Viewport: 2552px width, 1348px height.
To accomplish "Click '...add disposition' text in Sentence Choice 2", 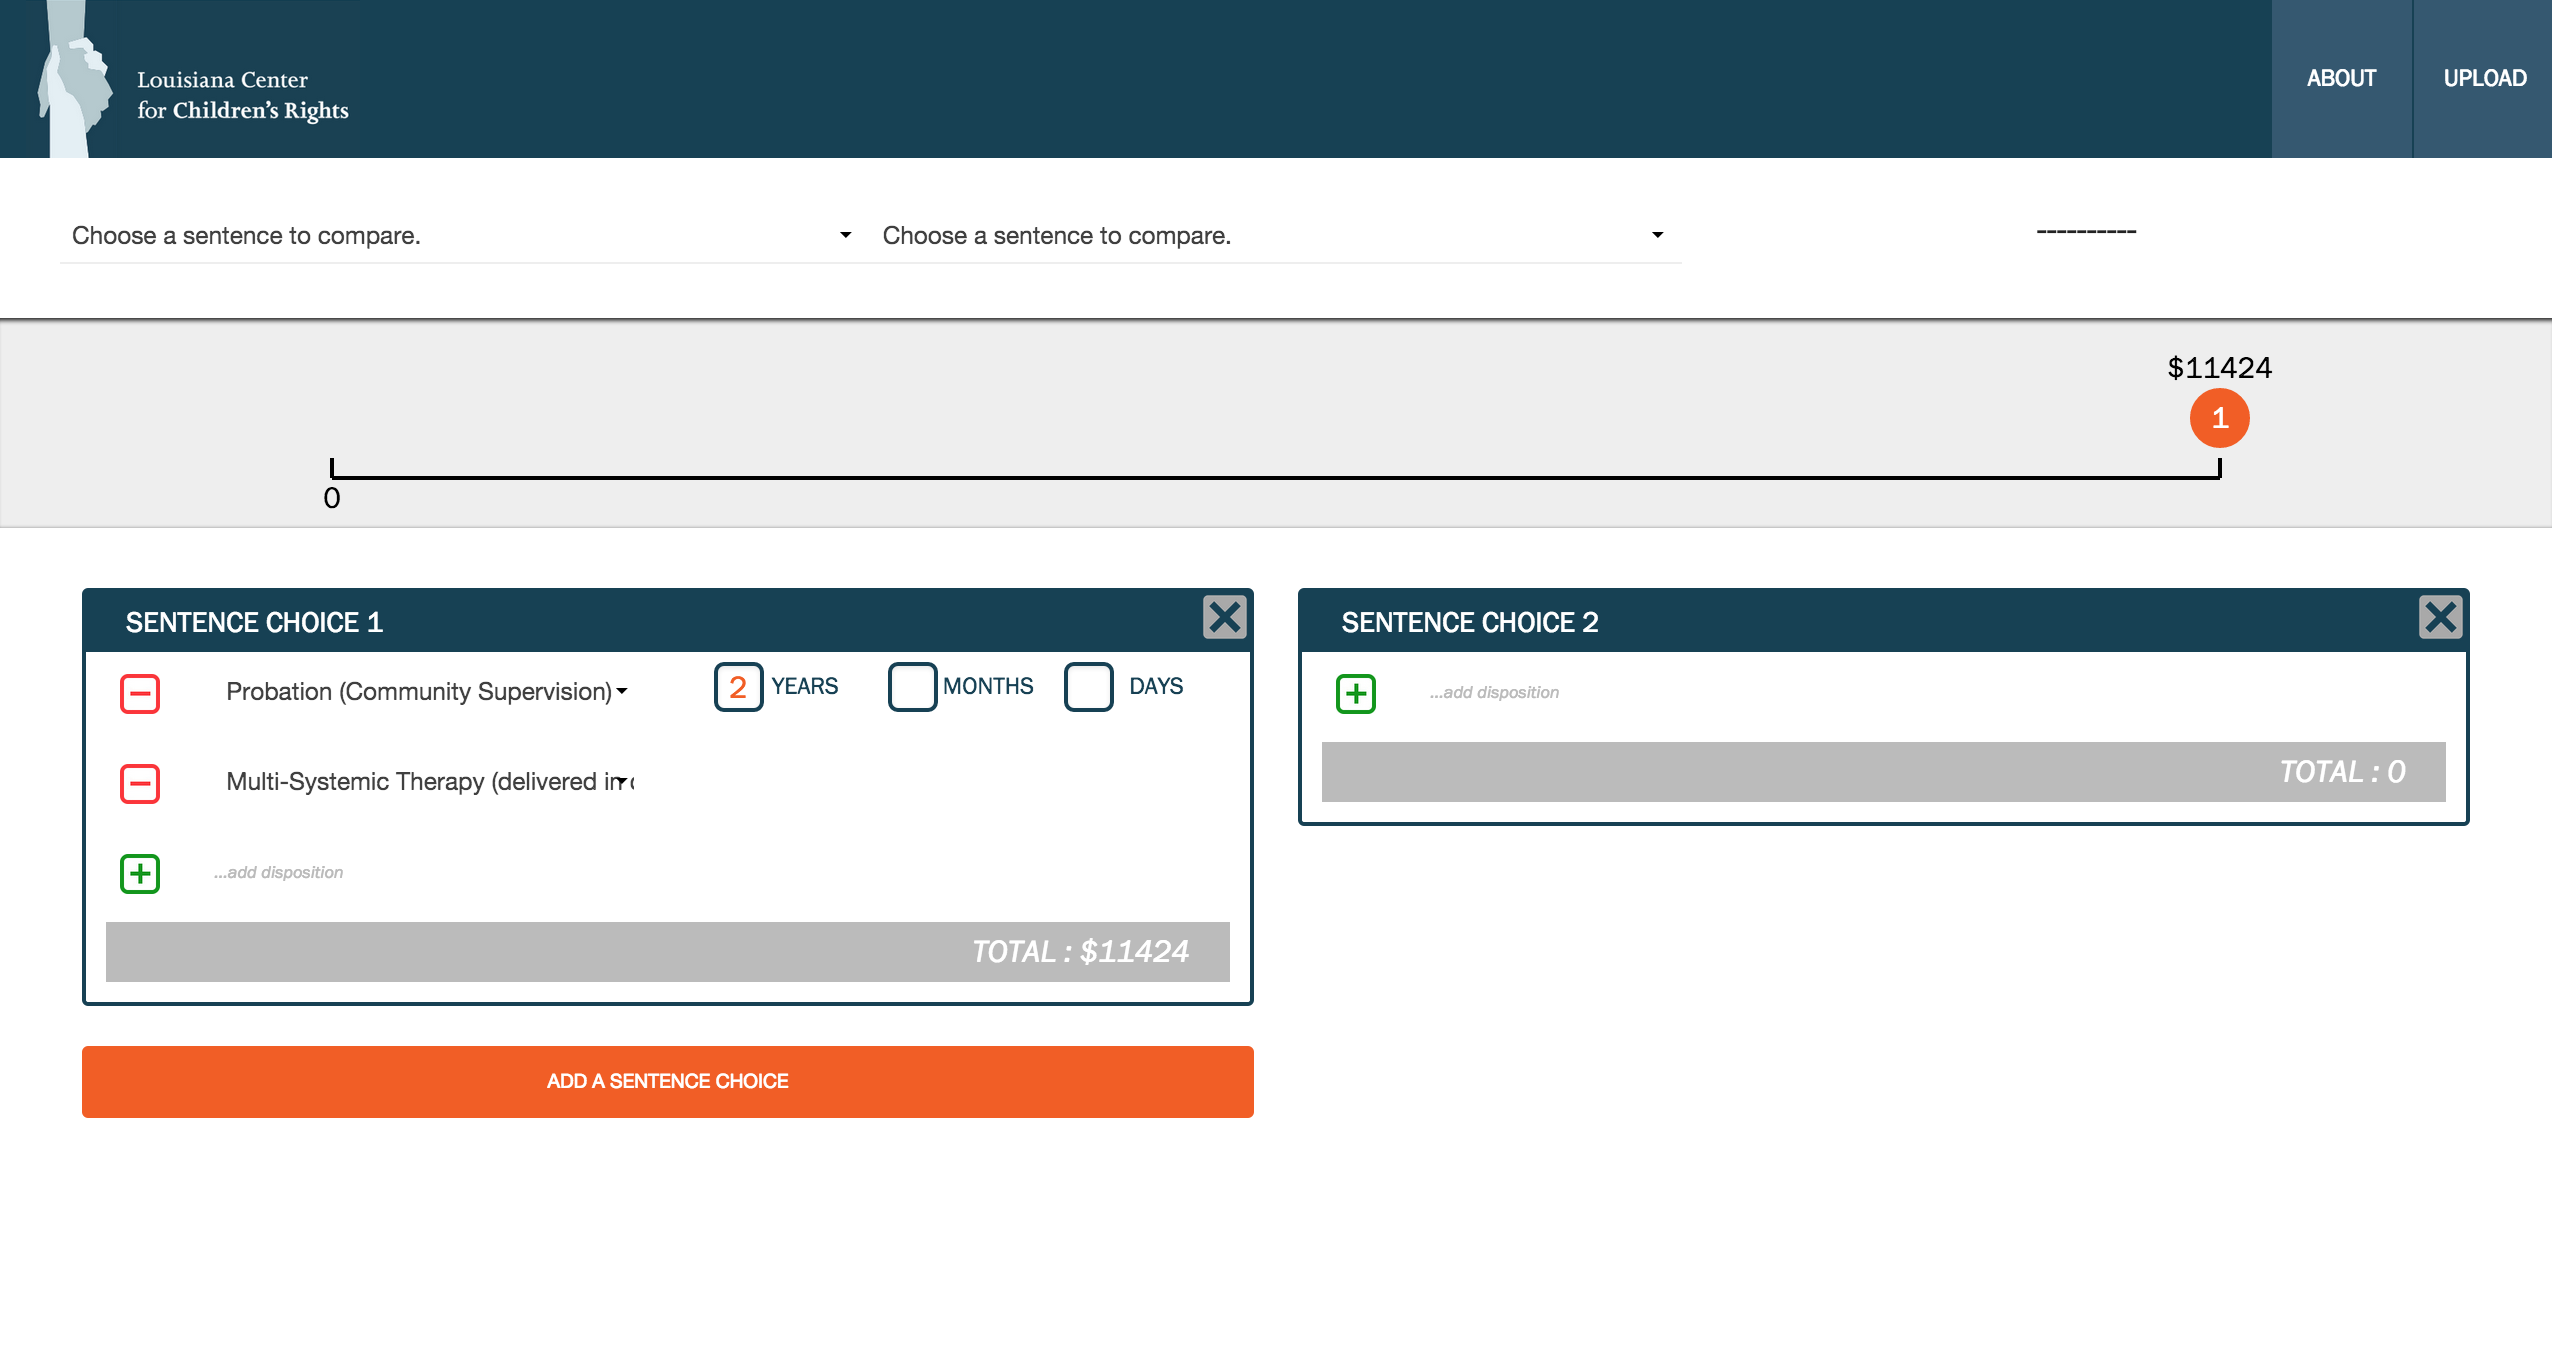I will (x=1493, y=692).
